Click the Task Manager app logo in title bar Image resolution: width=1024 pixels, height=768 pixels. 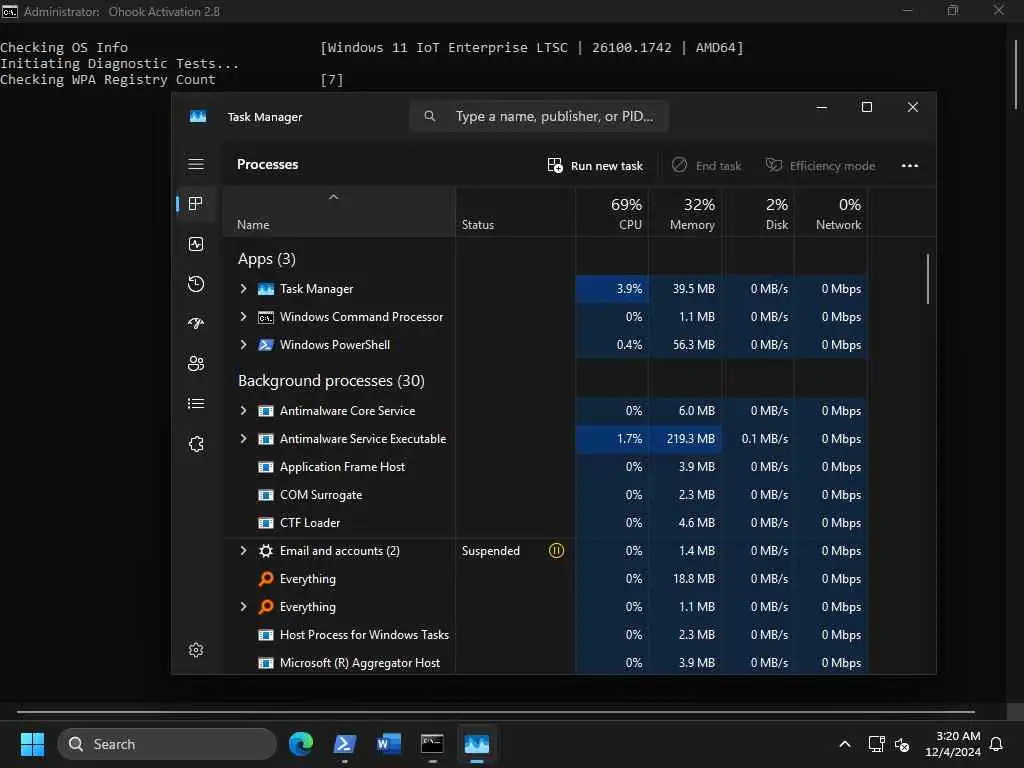tap(198, 116)
